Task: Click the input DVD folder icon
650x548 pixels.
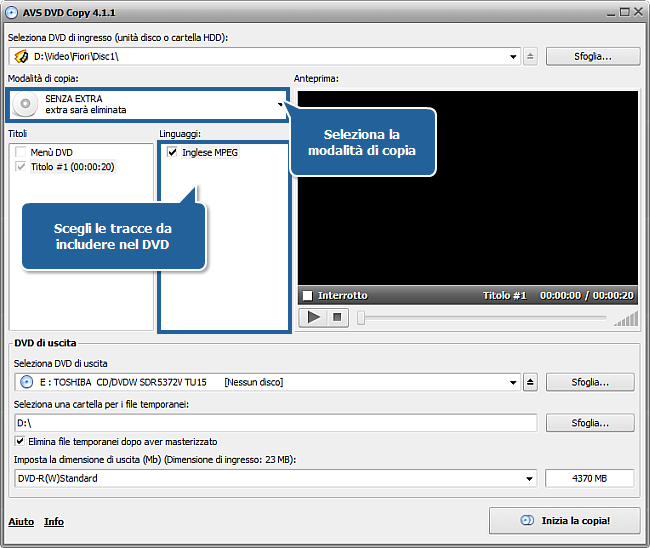Action: 21,56
